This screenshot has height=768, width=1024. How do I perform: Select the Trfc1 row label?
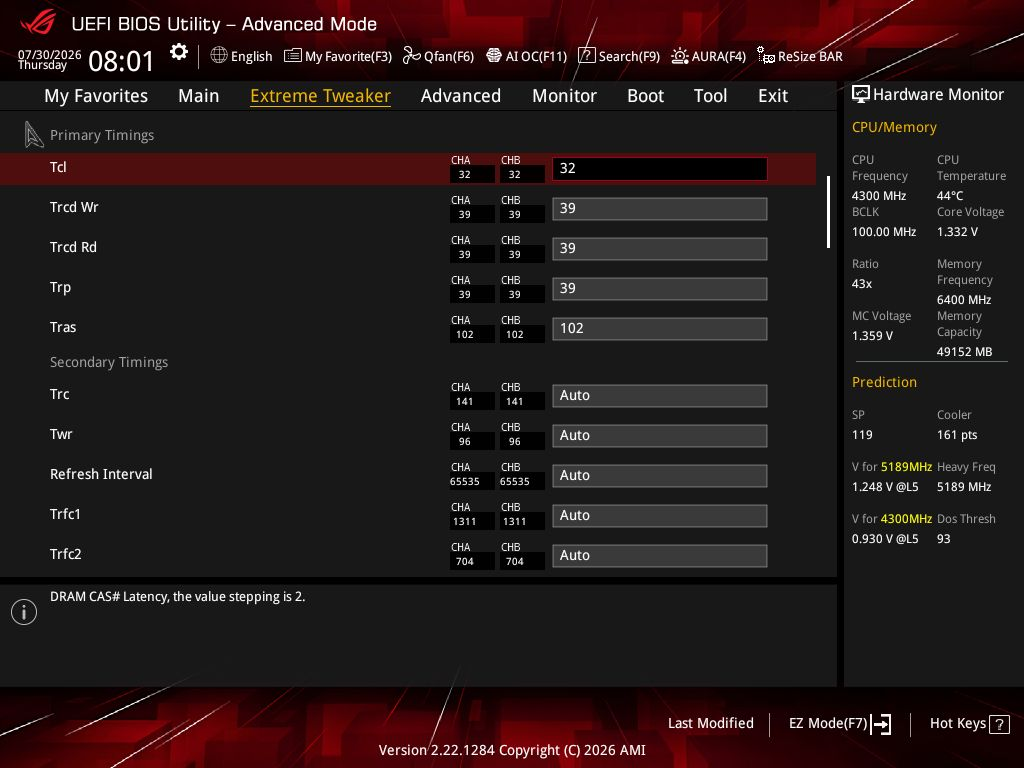[x=65, y=514]
